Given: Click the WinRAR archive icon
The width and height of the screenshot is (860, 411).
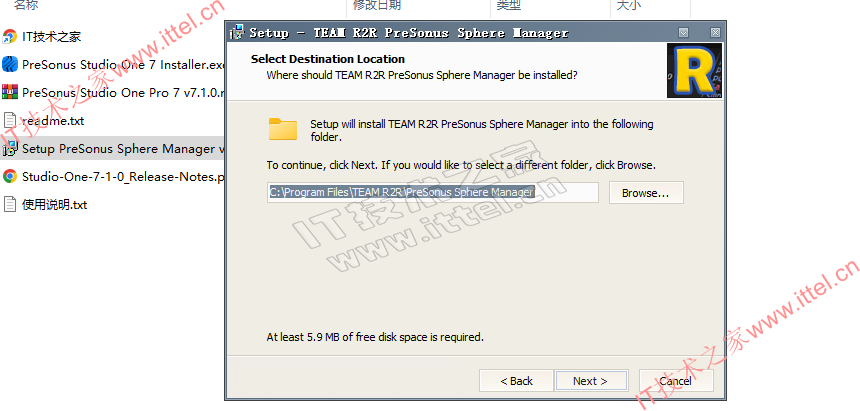Looking at the screenshot, I should (x=10, y=93).
